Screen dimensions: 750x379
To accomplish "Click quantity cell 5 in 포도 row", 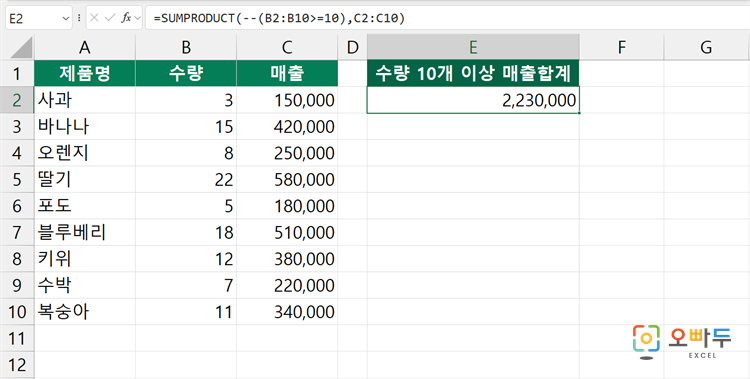I will [186, 206].
